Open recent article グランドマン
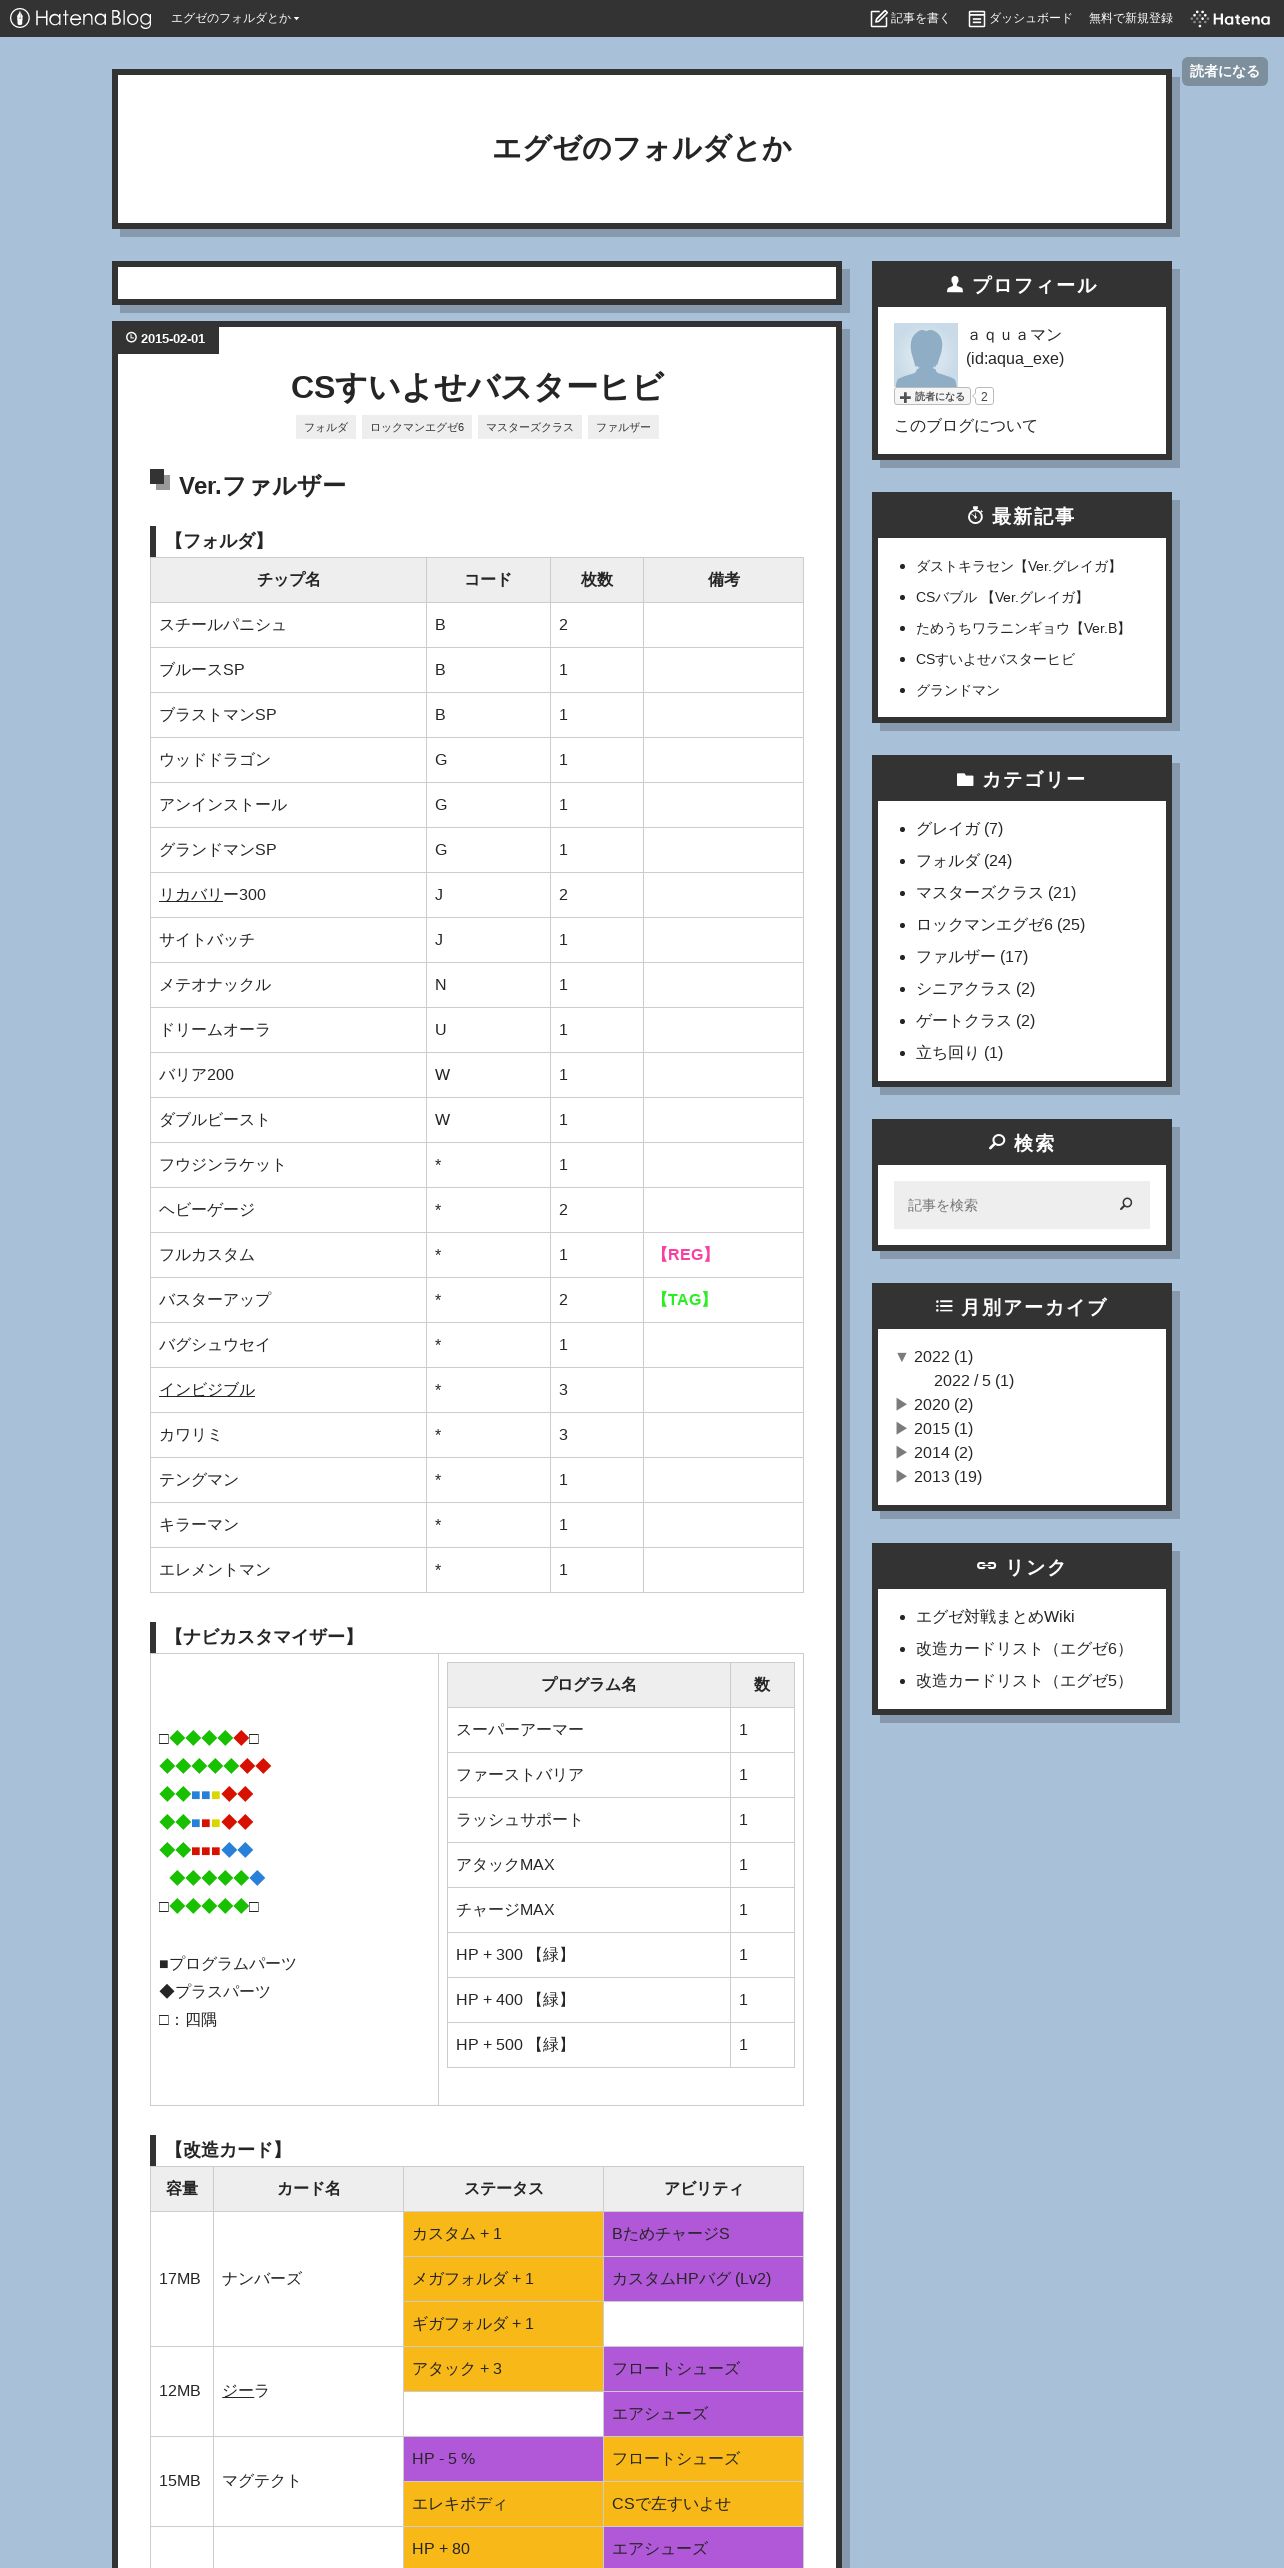The image size is (1284, 2568). (957, 690)
